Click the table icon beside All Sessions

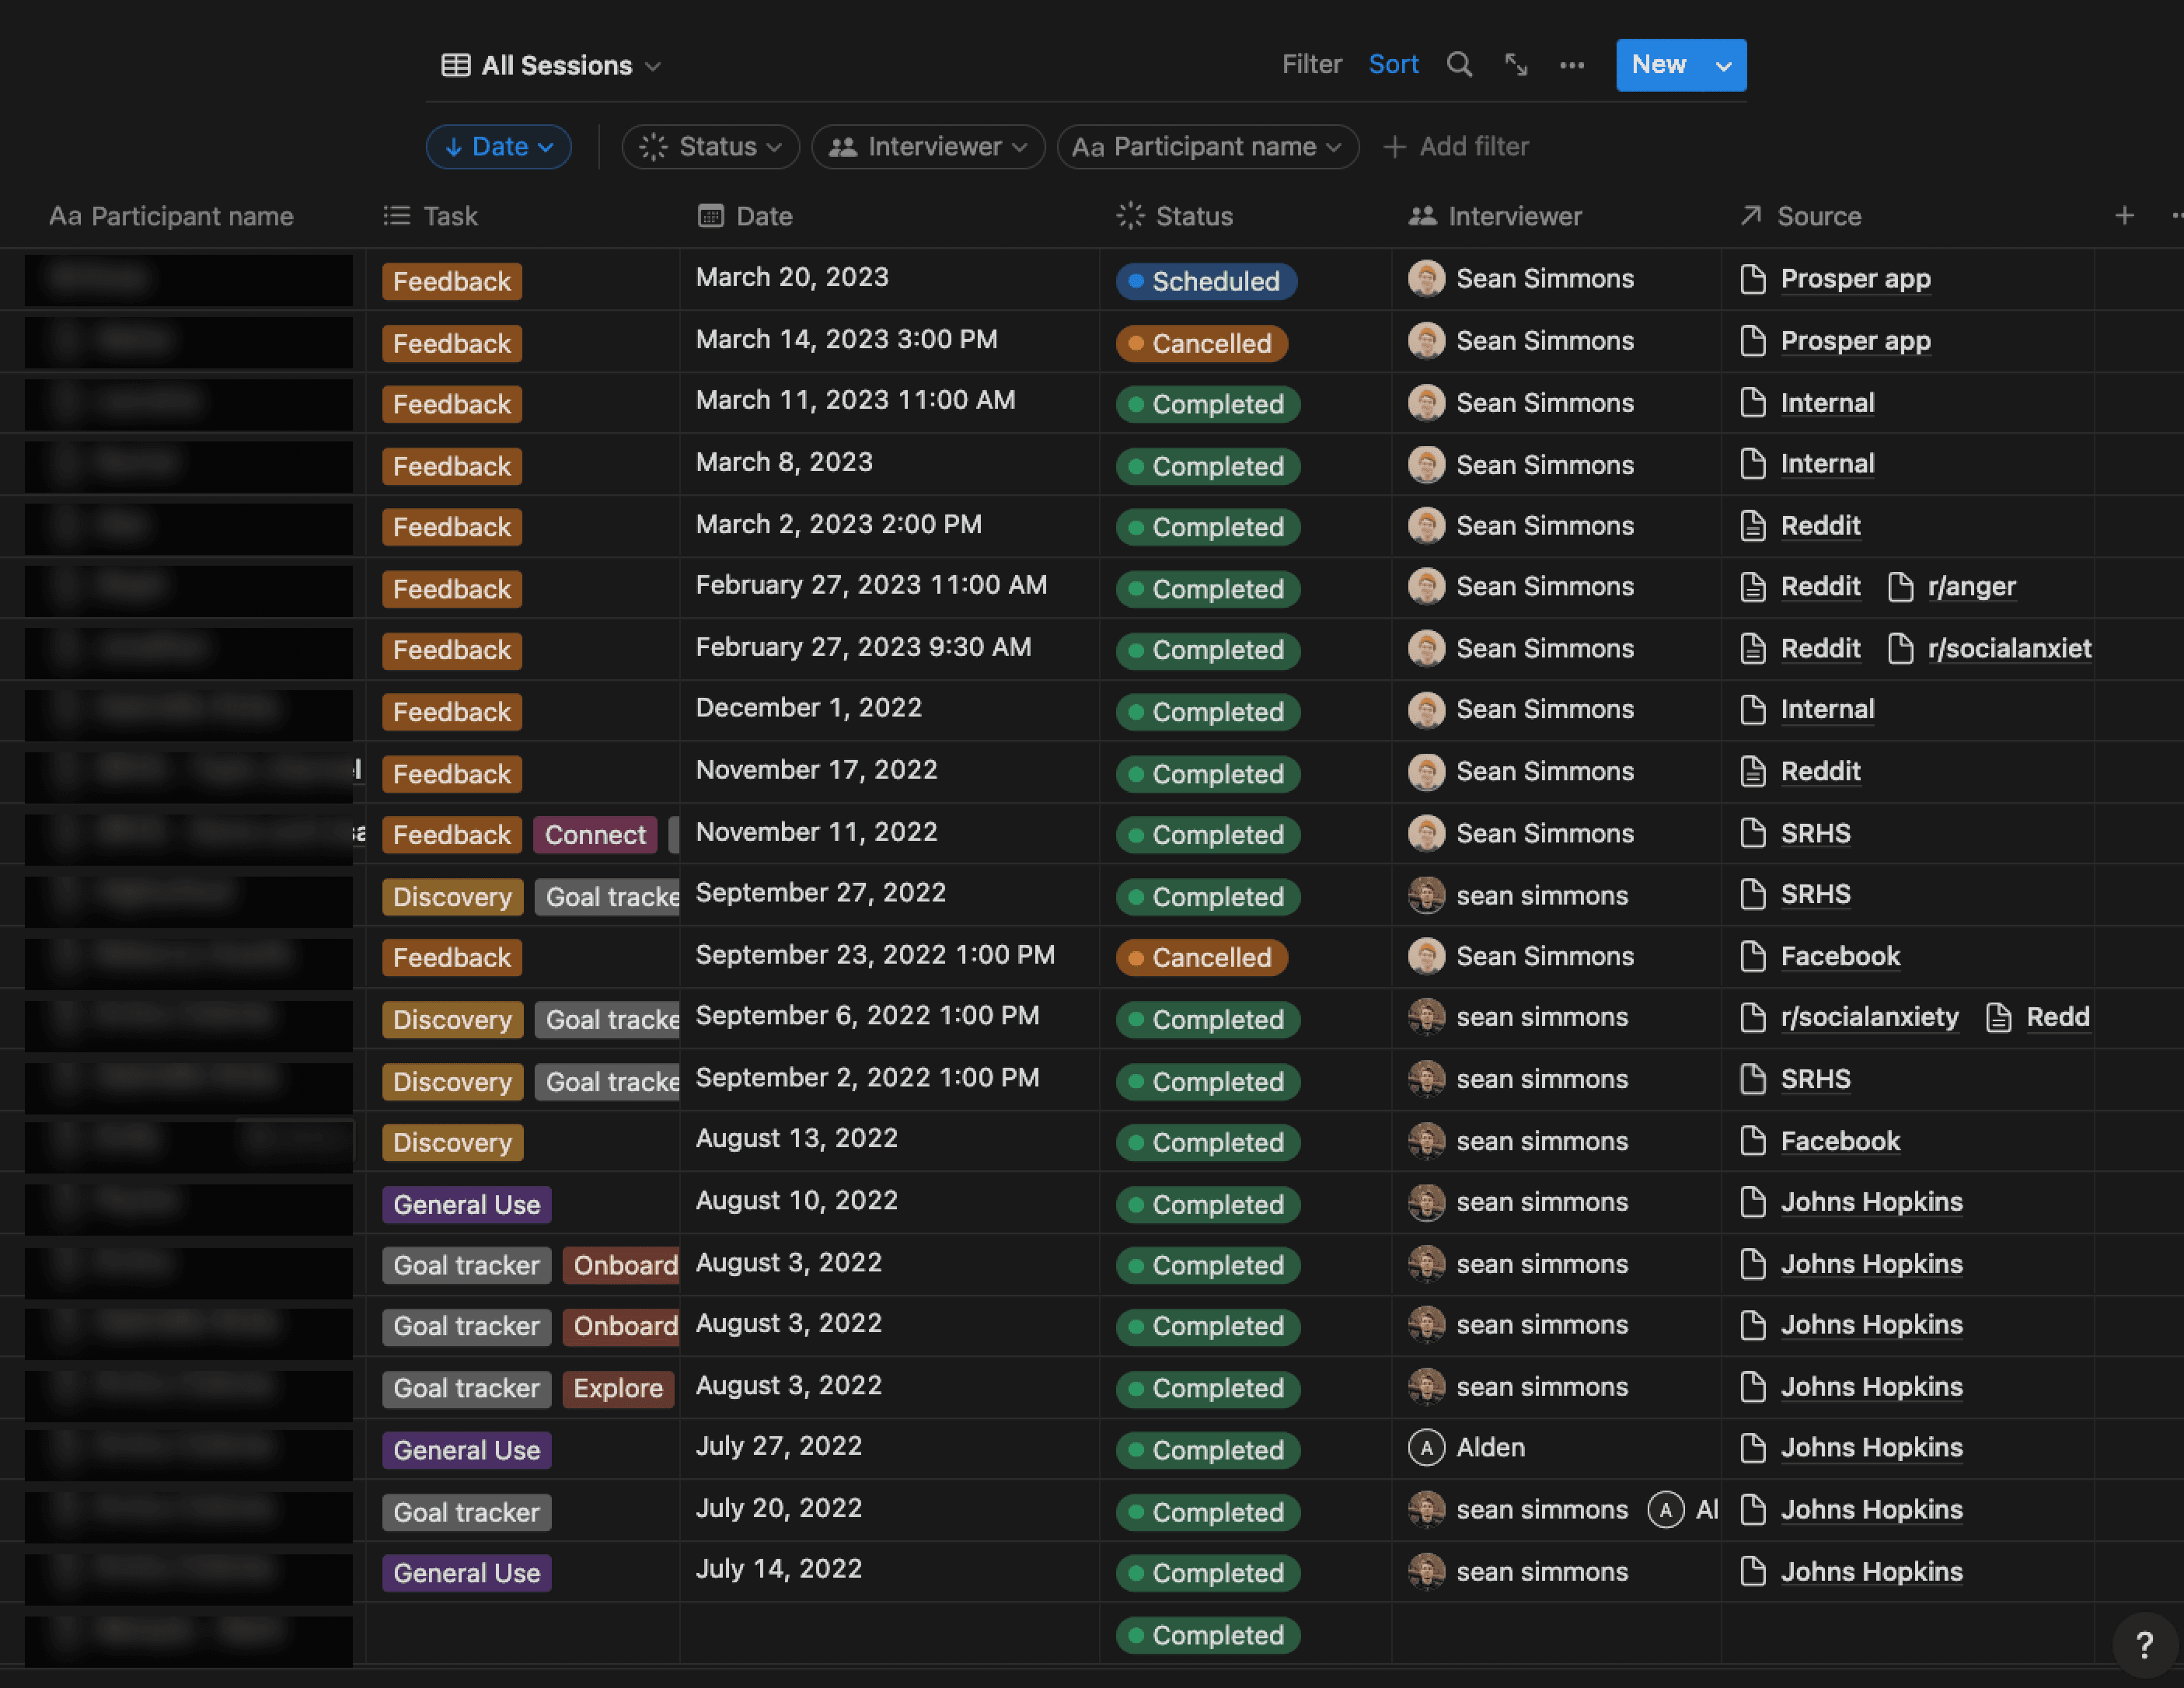pos(456,65)
